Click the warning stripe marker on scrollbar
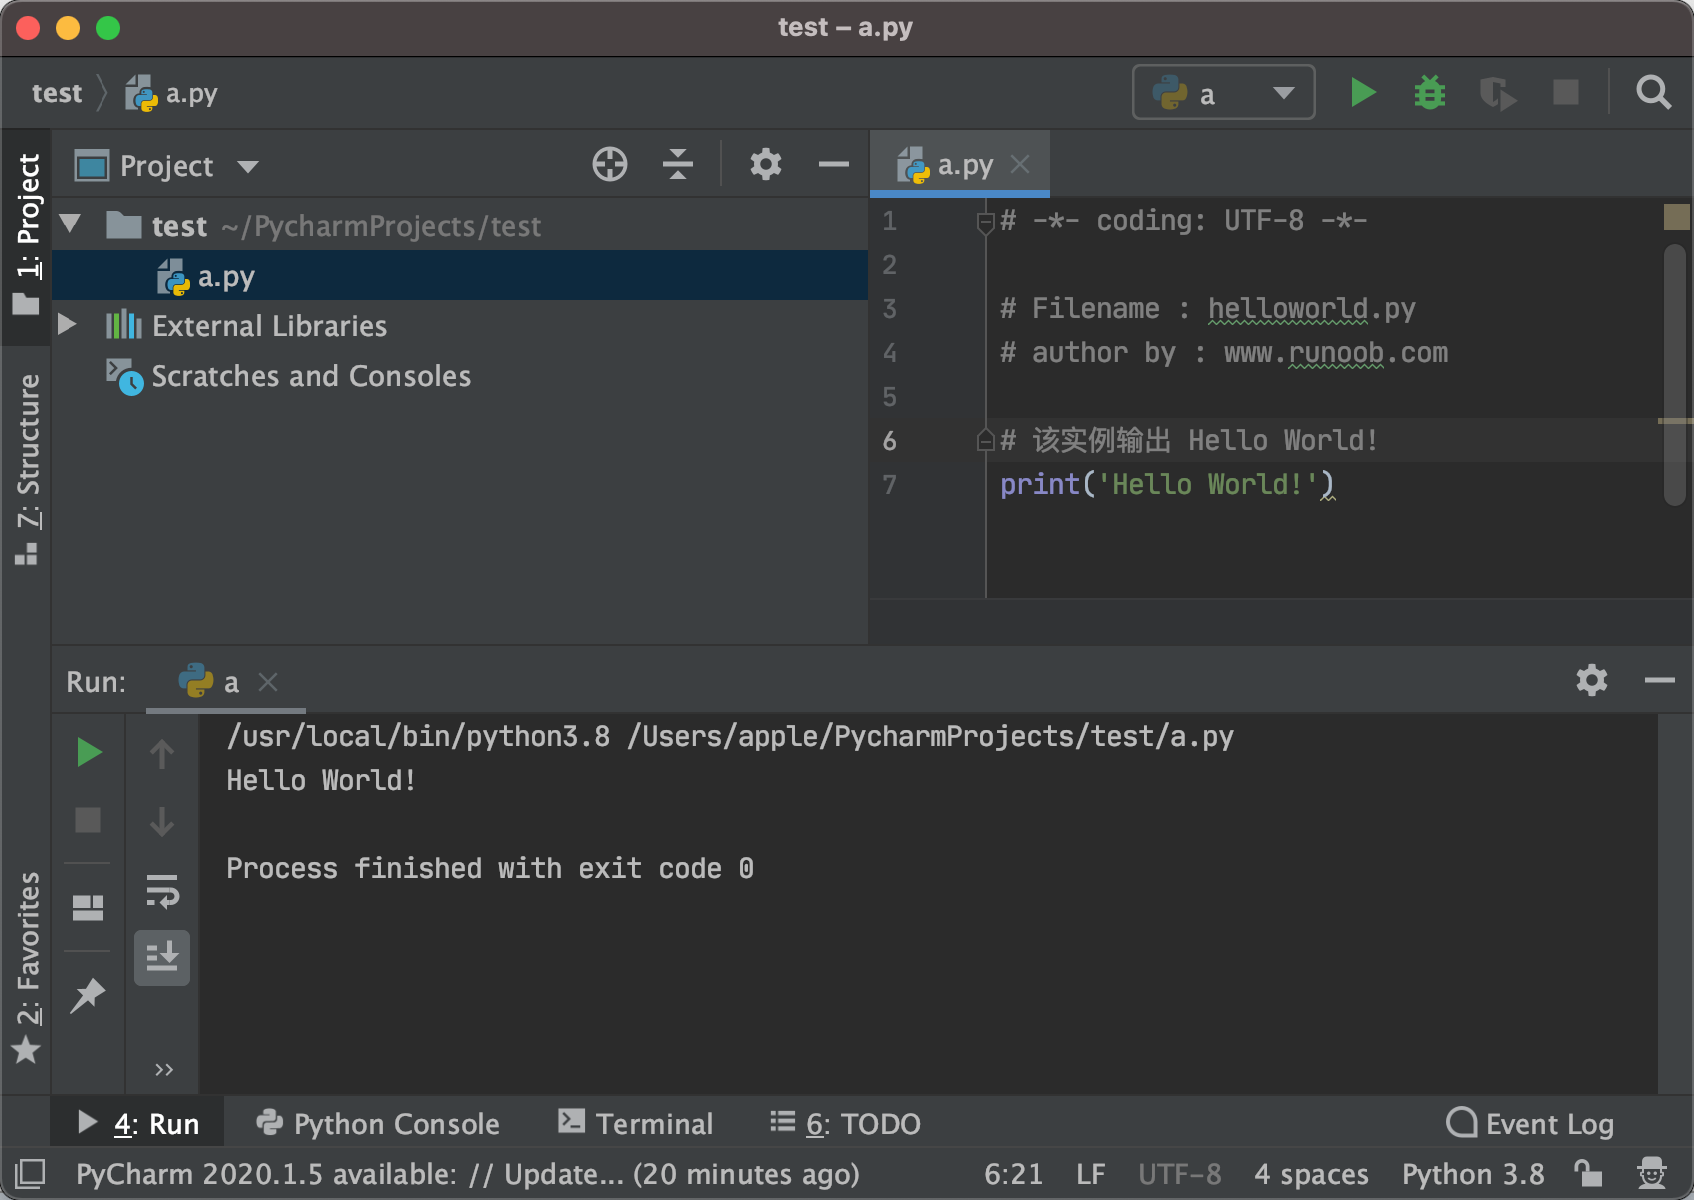This screenshot has width=1694, height=1200. pos(1675,421)
